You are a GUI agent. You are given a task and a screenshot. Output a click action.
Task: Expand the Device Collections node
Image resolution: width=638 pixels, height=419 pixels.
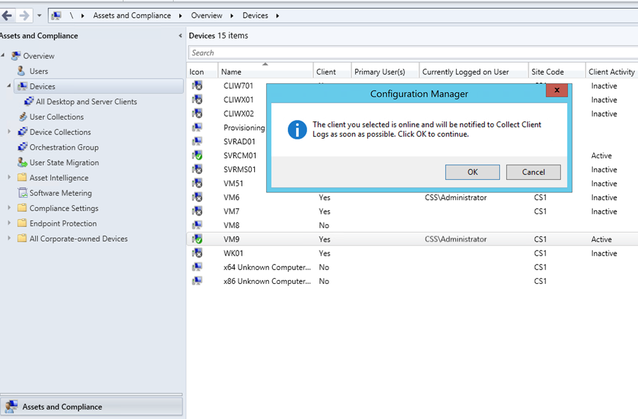pyautogui.click(x=9, y=131)
